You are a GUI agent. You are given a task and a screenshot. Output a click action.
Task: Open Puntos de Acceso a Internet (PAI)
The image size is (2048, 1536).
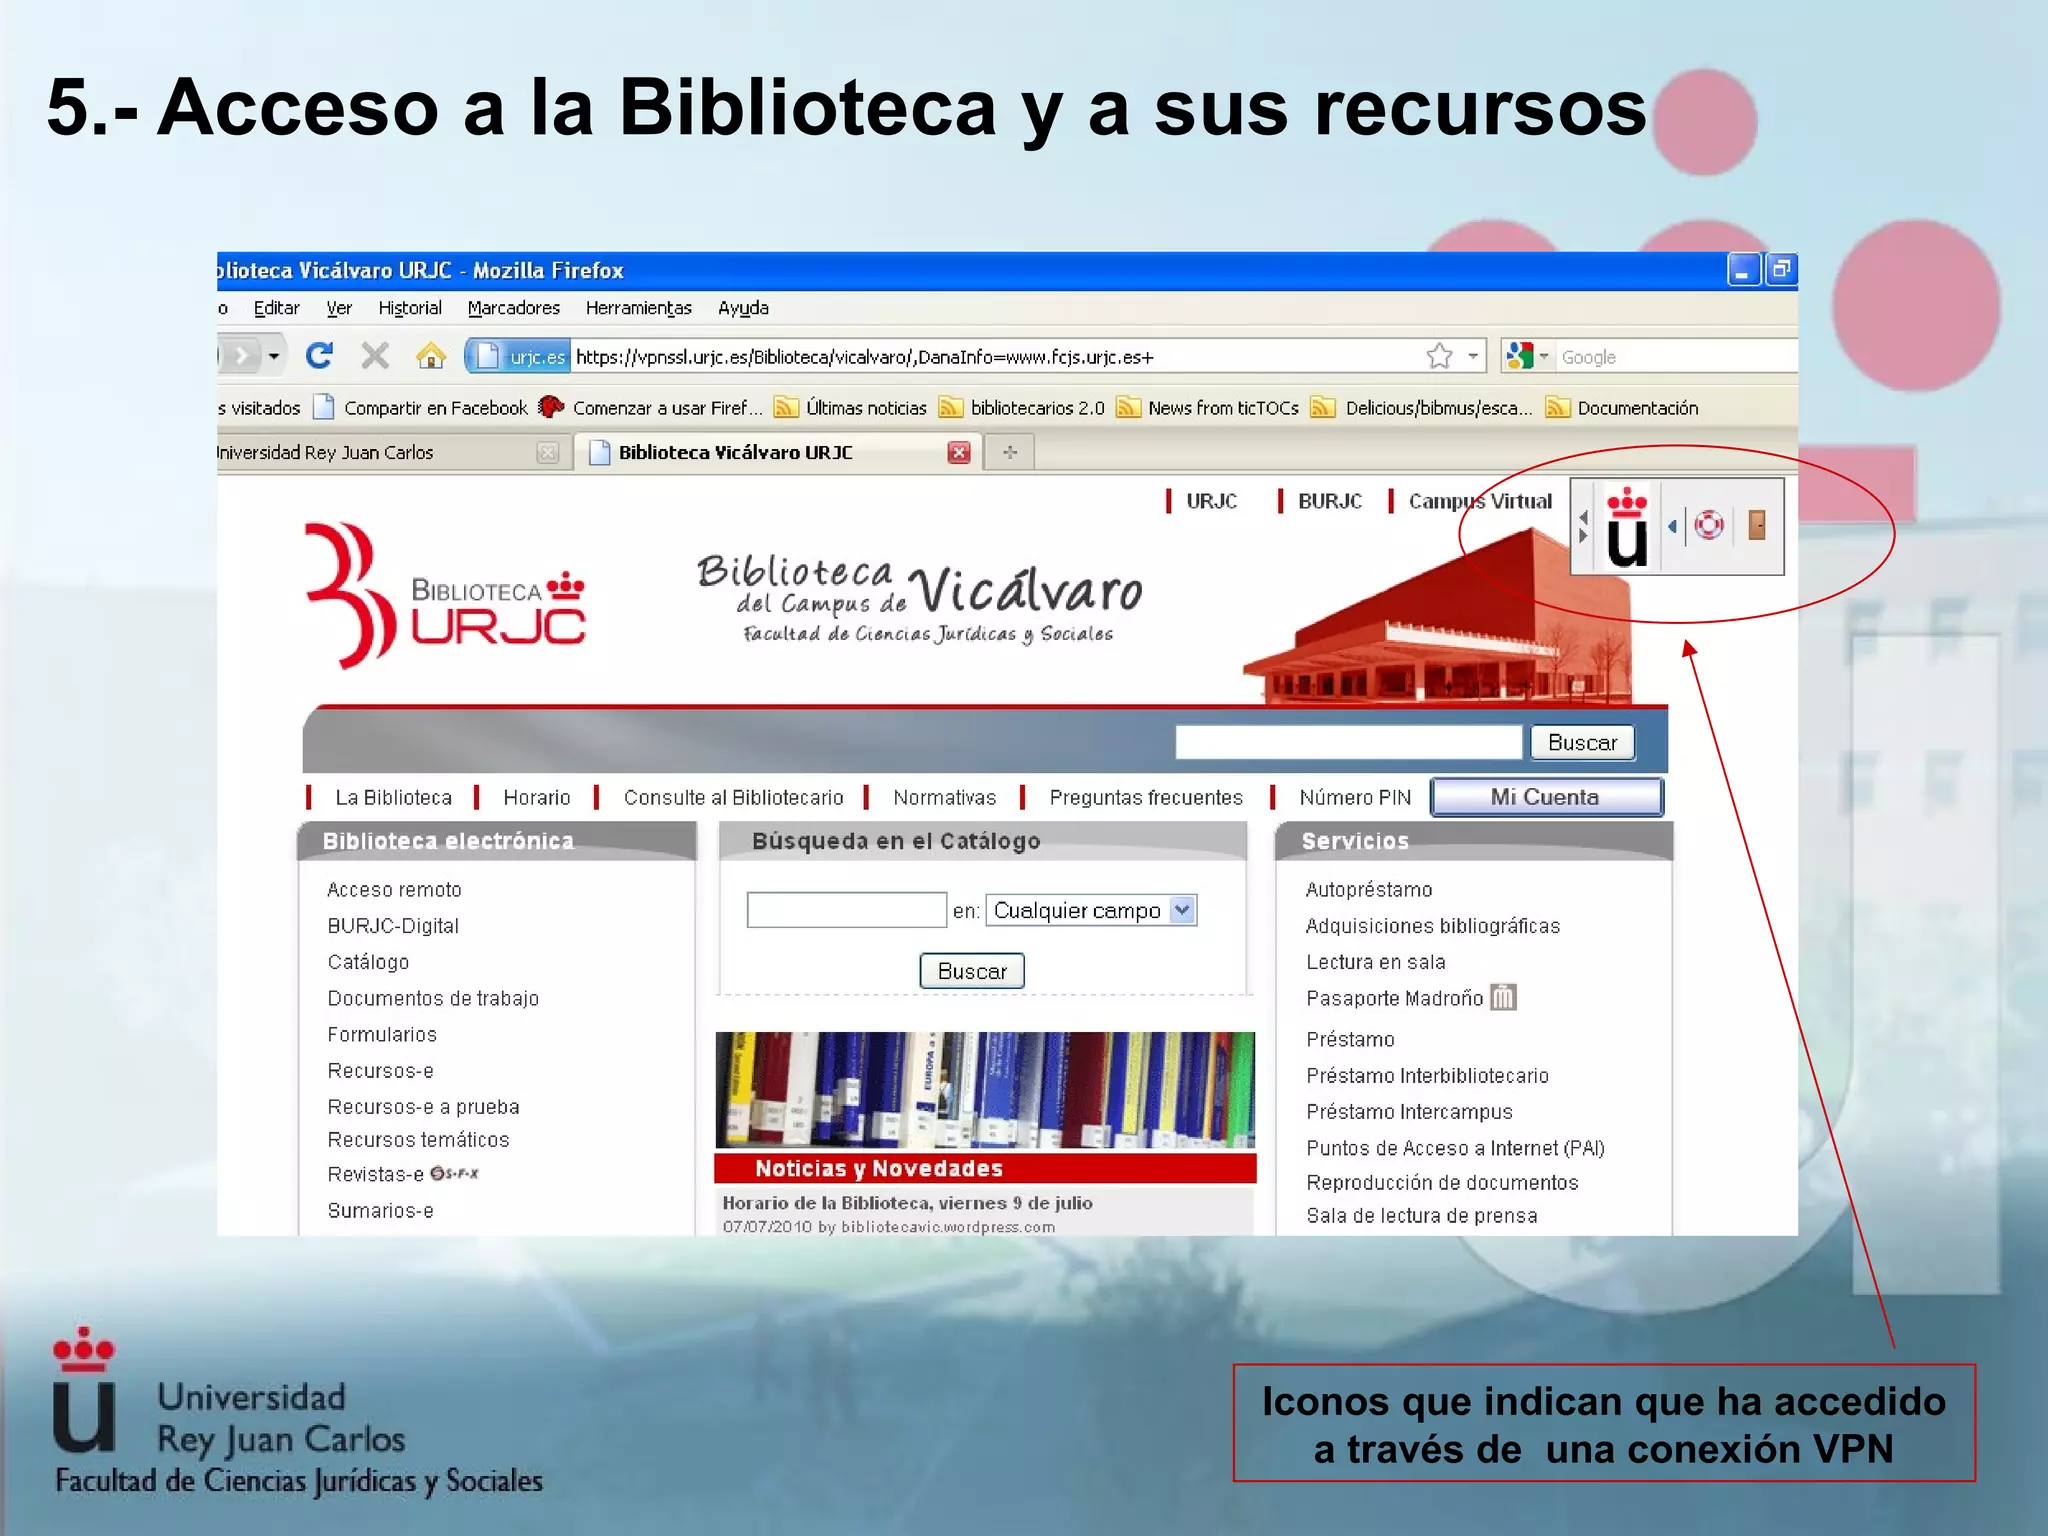pyautogui.click(x=1455, y=1148)
